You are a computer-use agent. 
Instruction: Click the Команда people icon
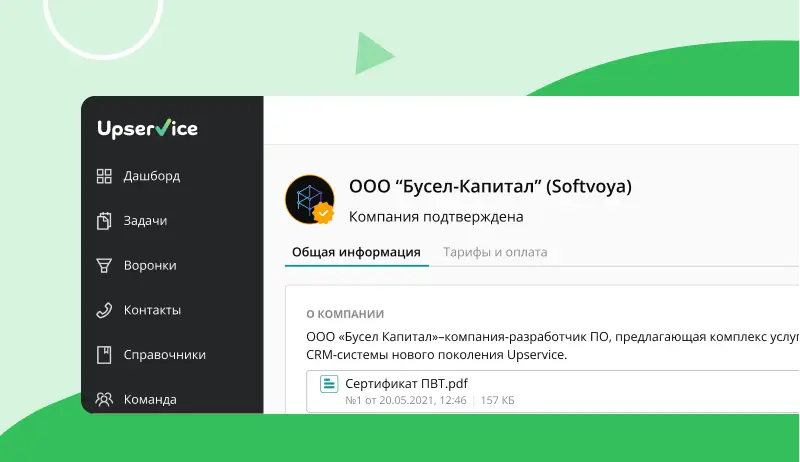pyautogui.click(x=104, y=399)
